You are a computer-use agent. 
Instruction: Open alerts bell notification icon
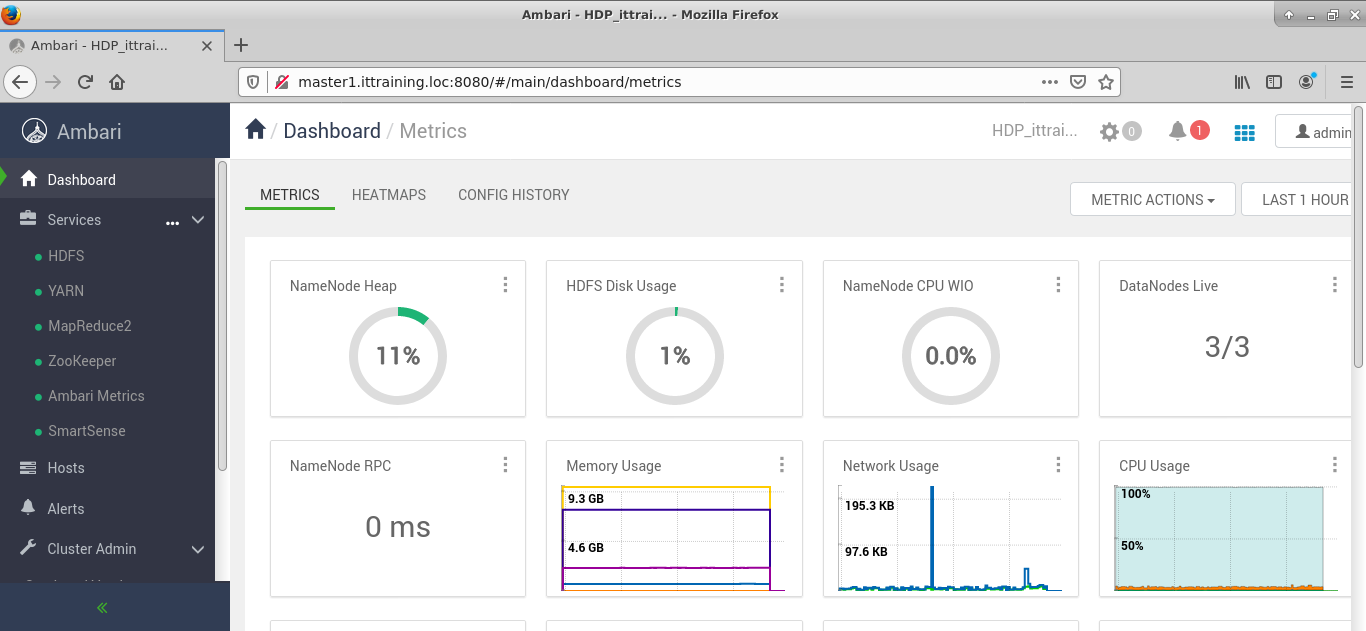1178,131
